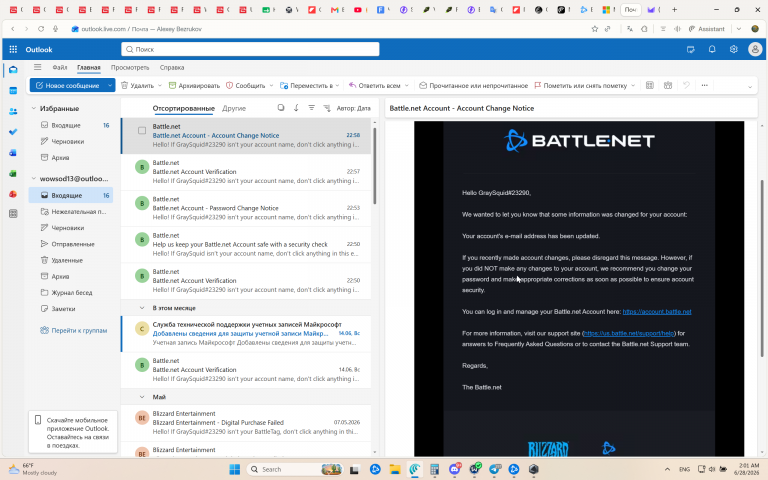Open Telegram from taskbar

click(495, 469)
